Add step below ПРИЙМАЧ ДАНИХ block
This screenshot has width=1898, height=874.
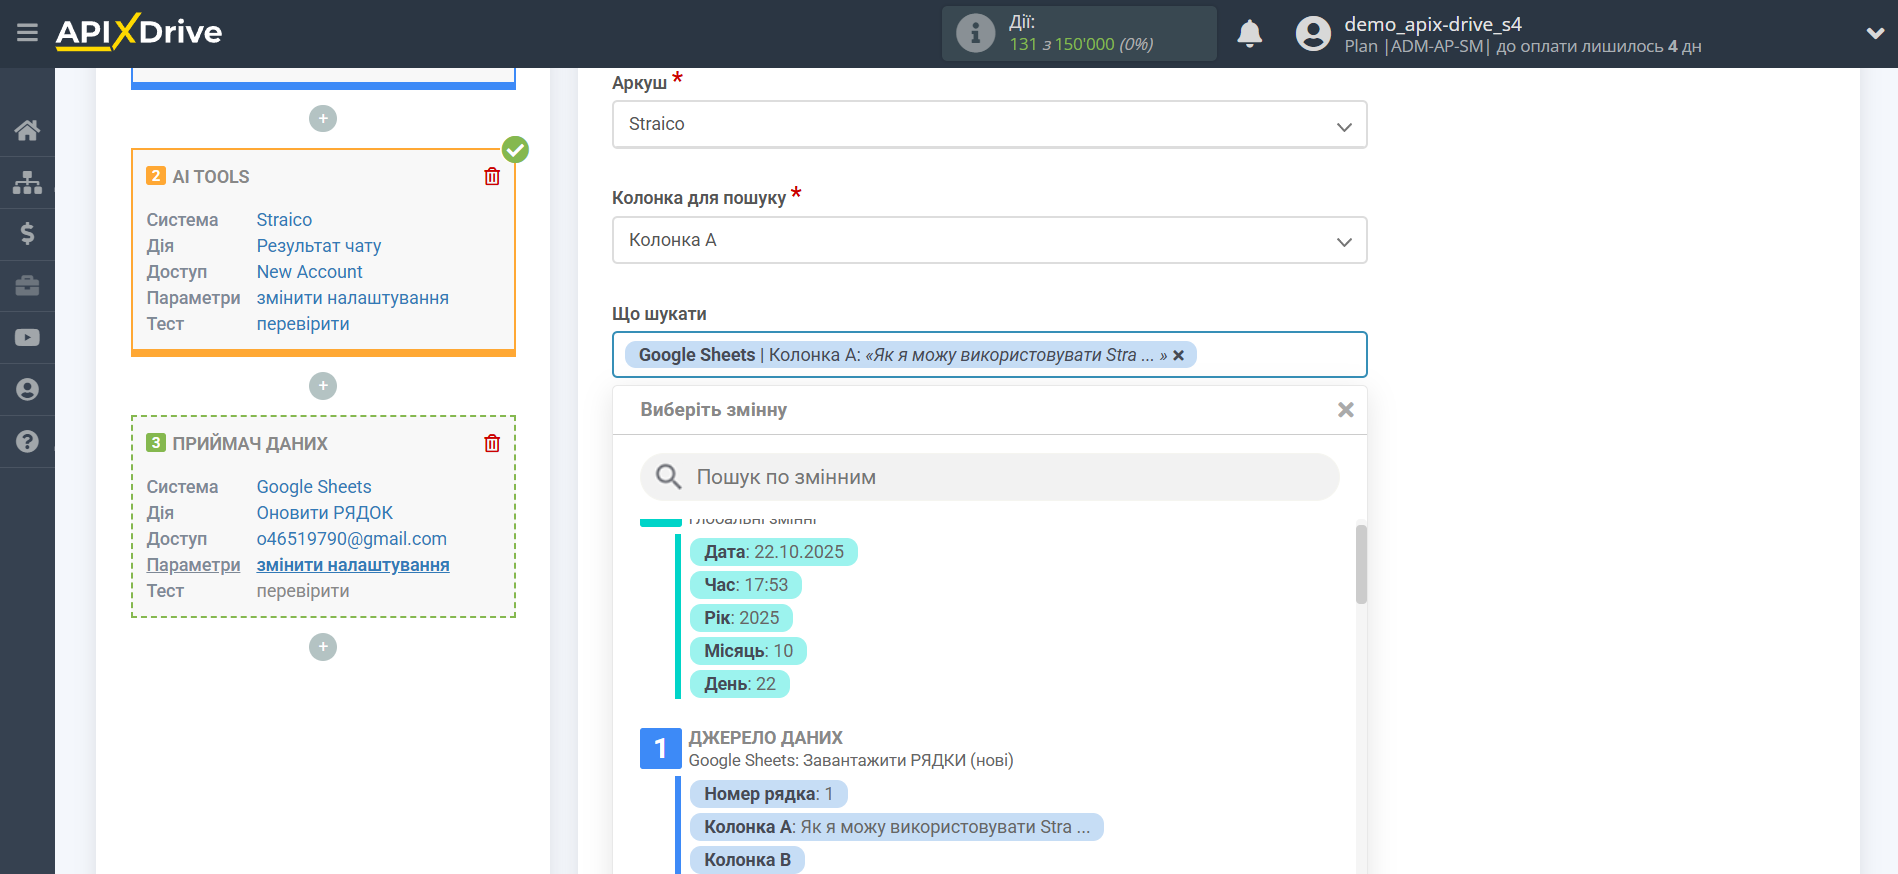coord(323,648)
